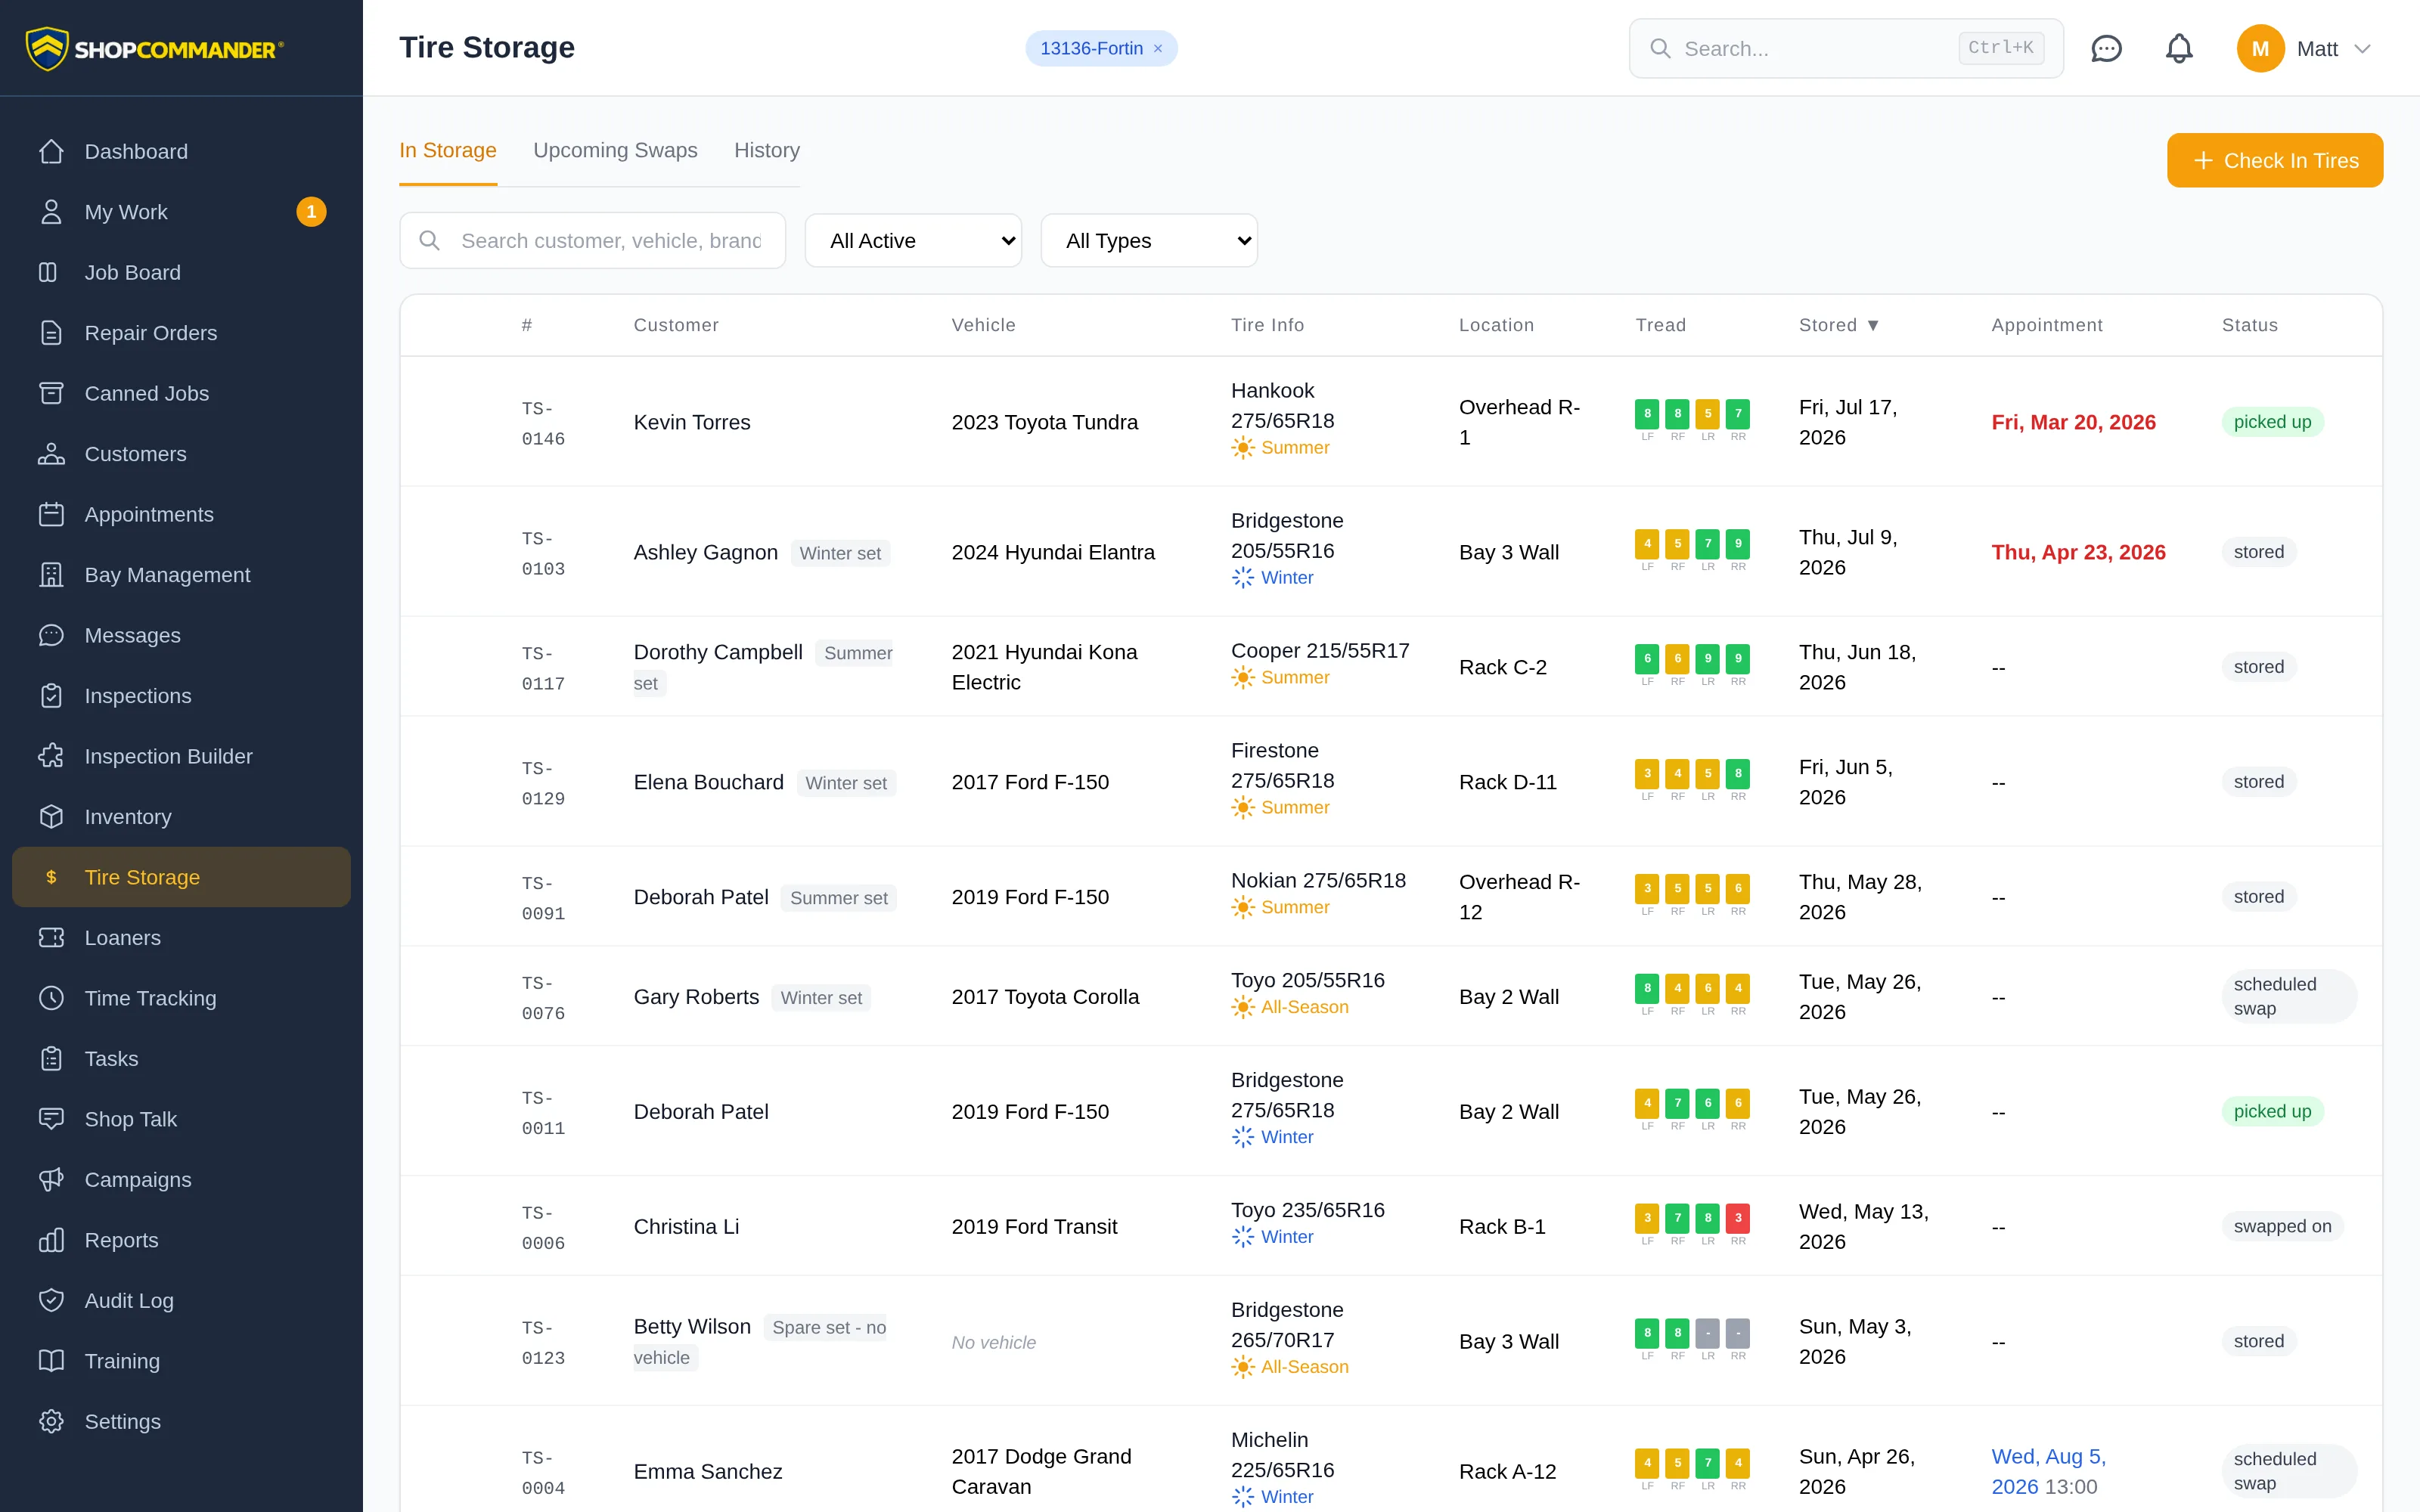
Task: Open the Thu, Apr 23, 2026 appointment
Action: tap(2078, 552)
